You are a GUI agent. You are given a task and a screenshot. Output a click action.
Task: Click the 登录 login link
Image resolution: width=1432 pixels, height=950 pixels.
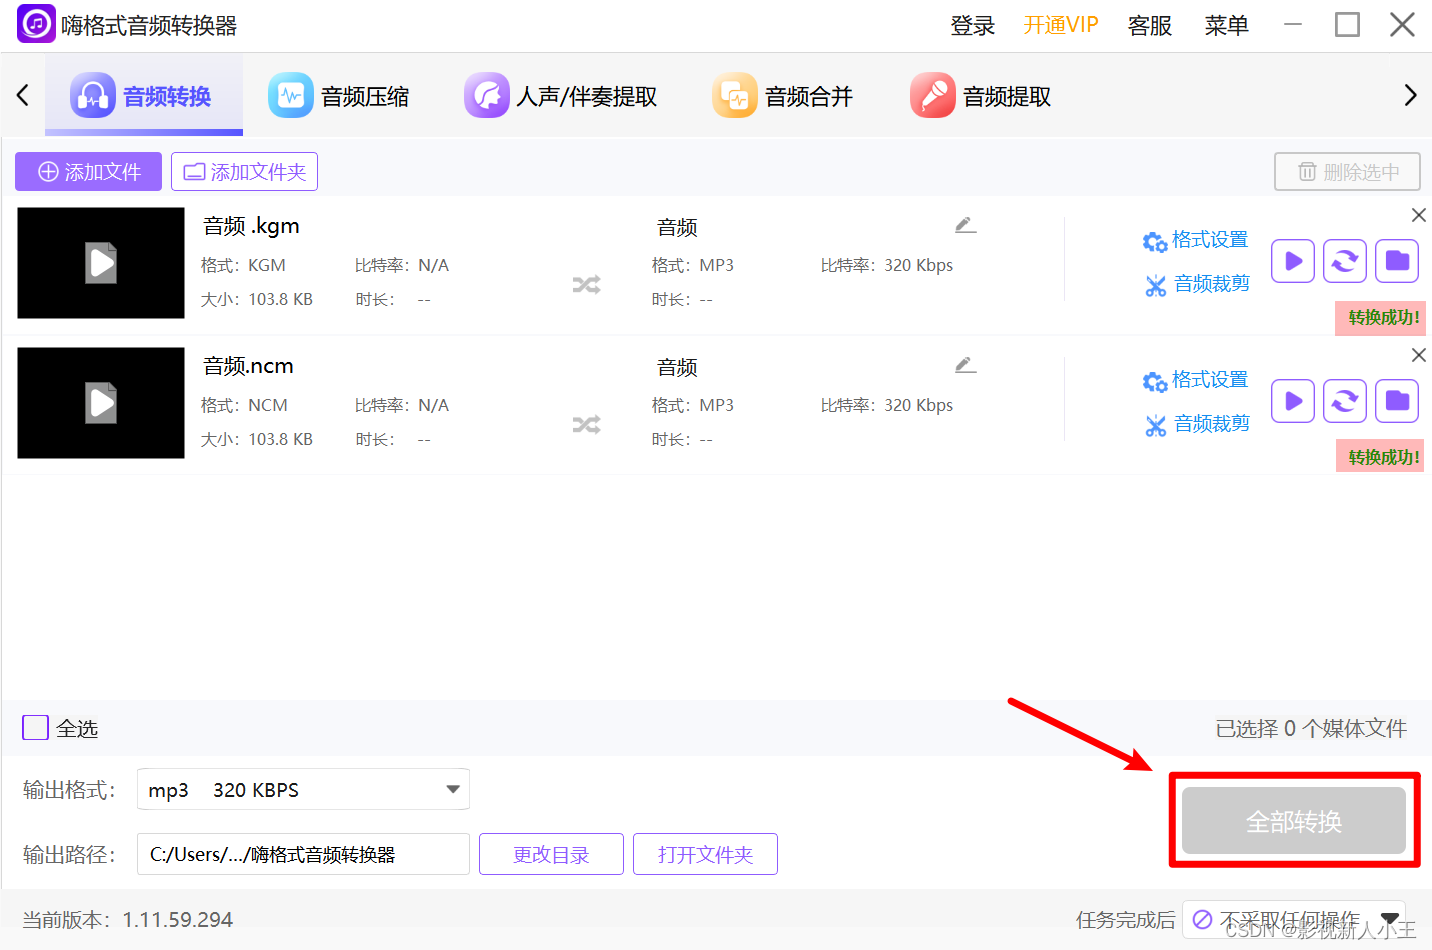pos(972,25)
